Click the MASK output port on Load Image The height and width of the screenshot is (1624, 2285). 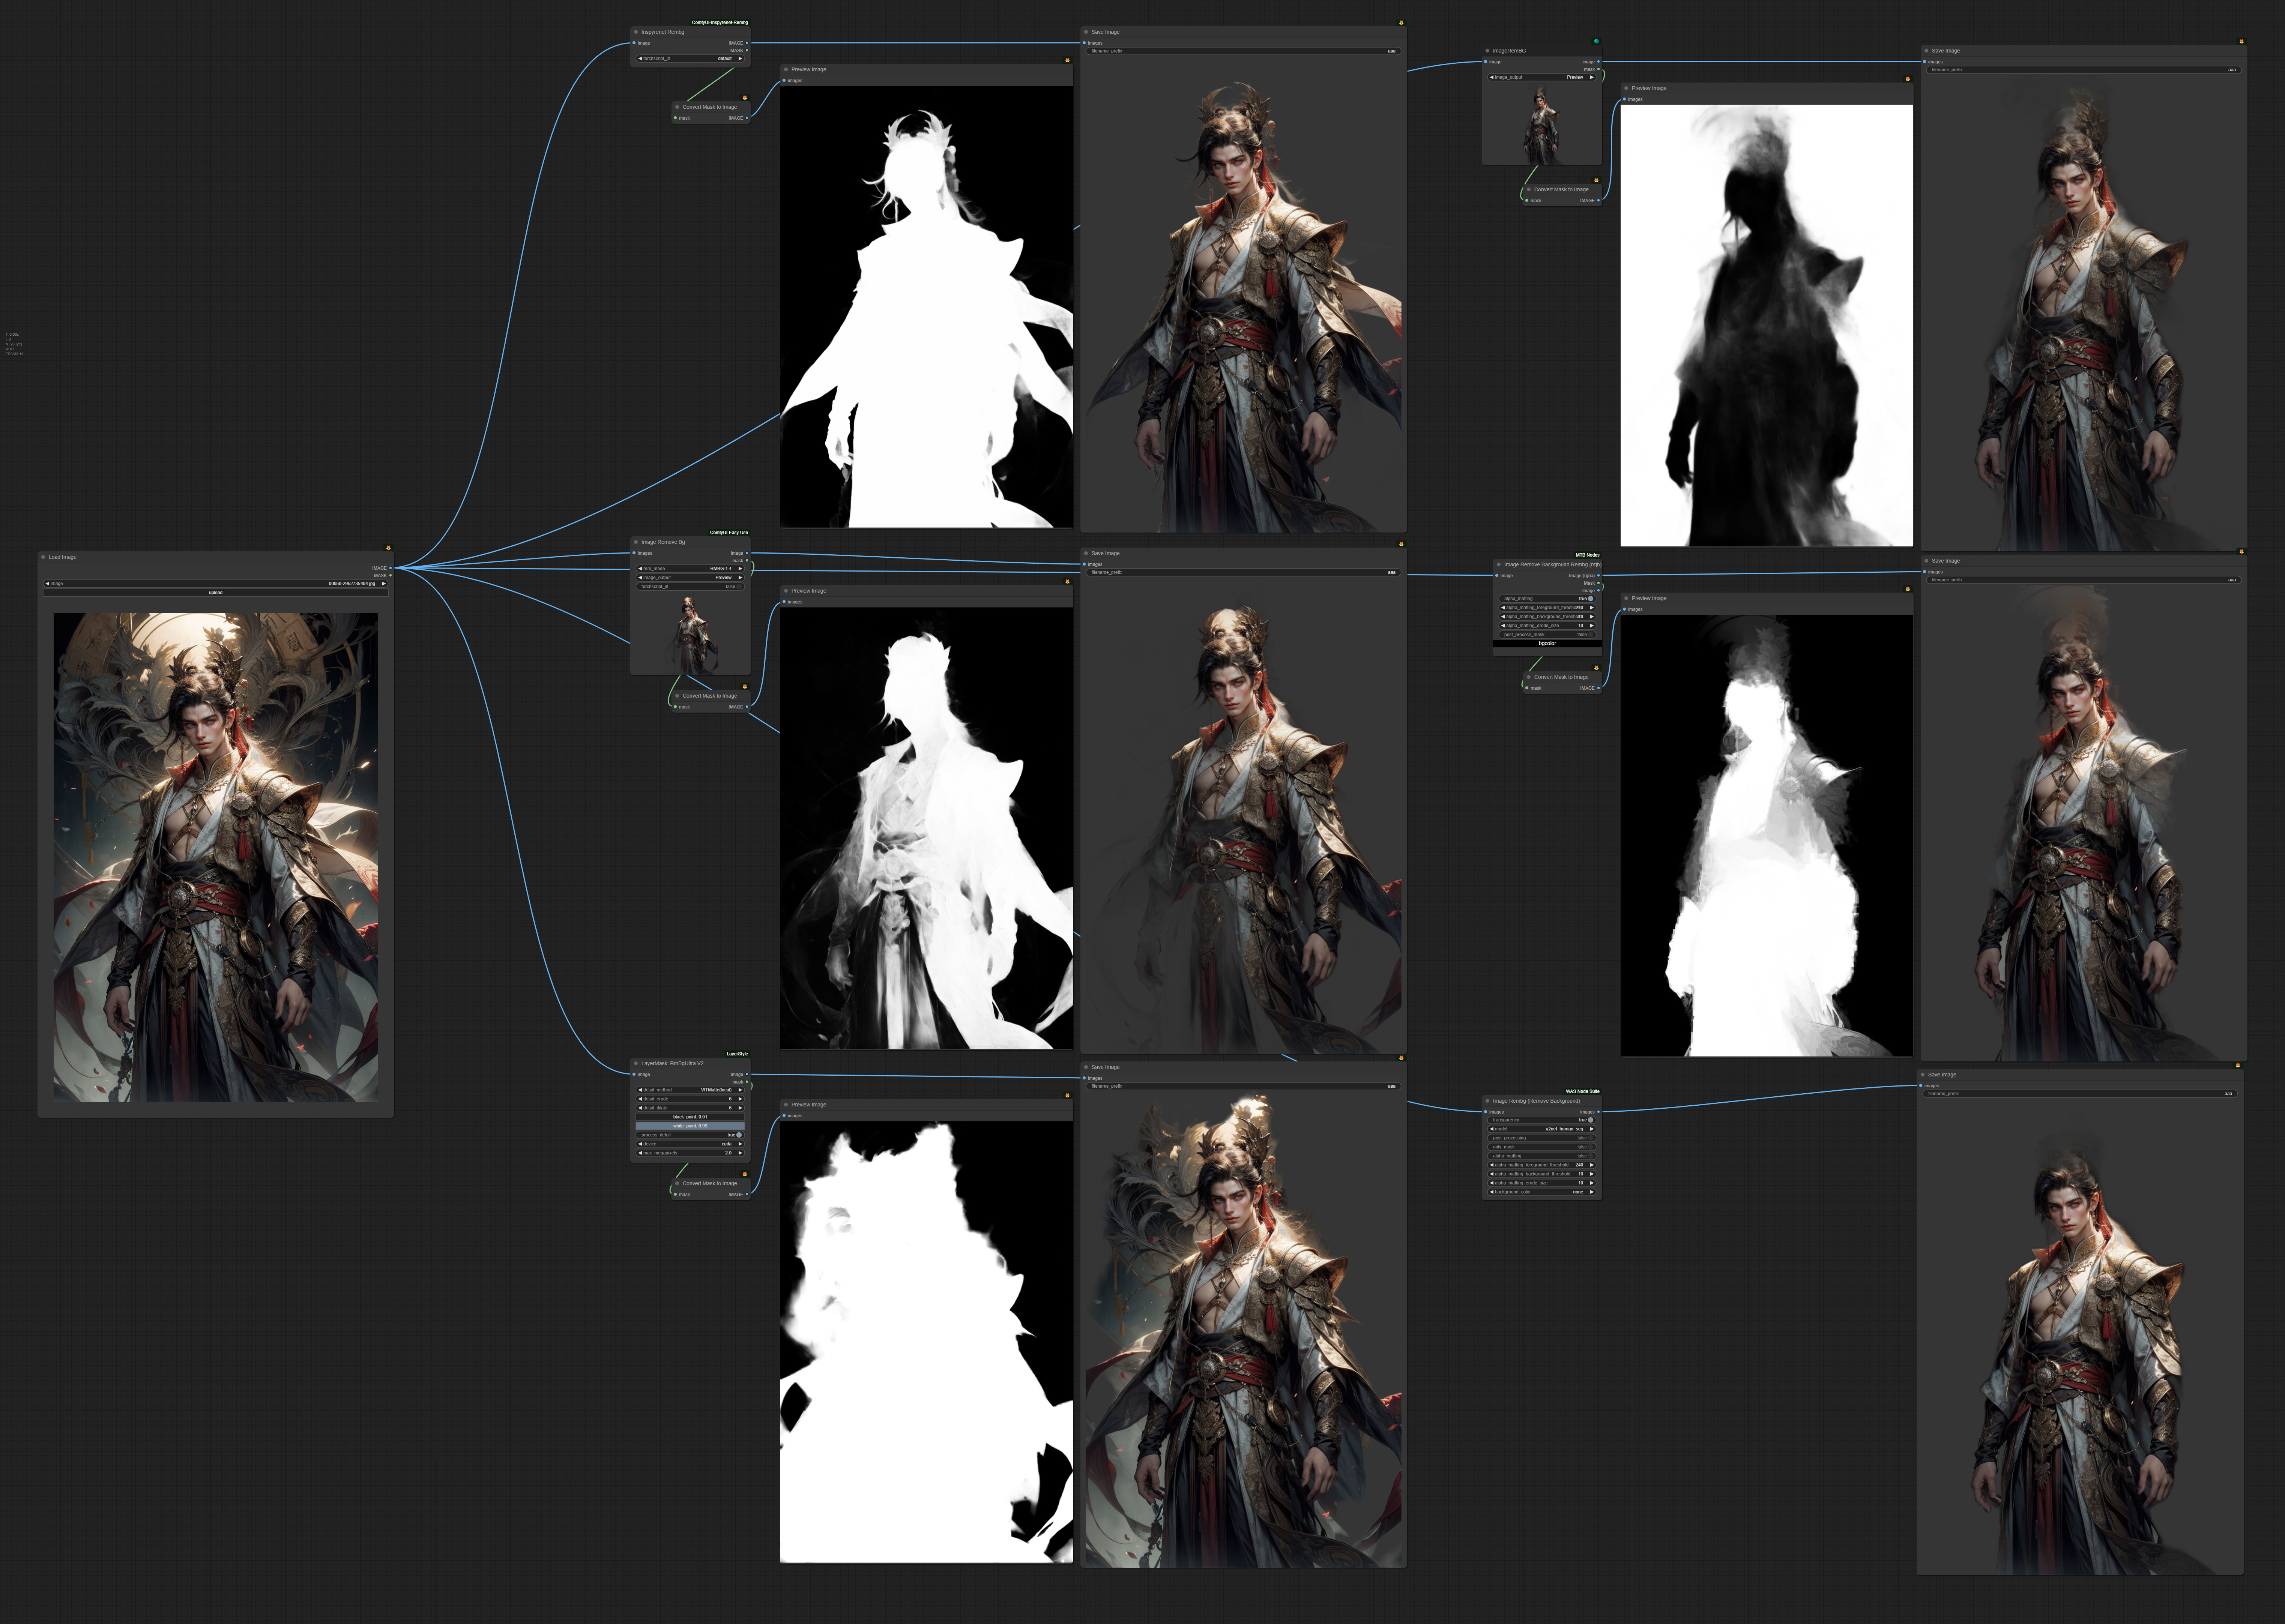pyautogui.click(x=391, y=576)
